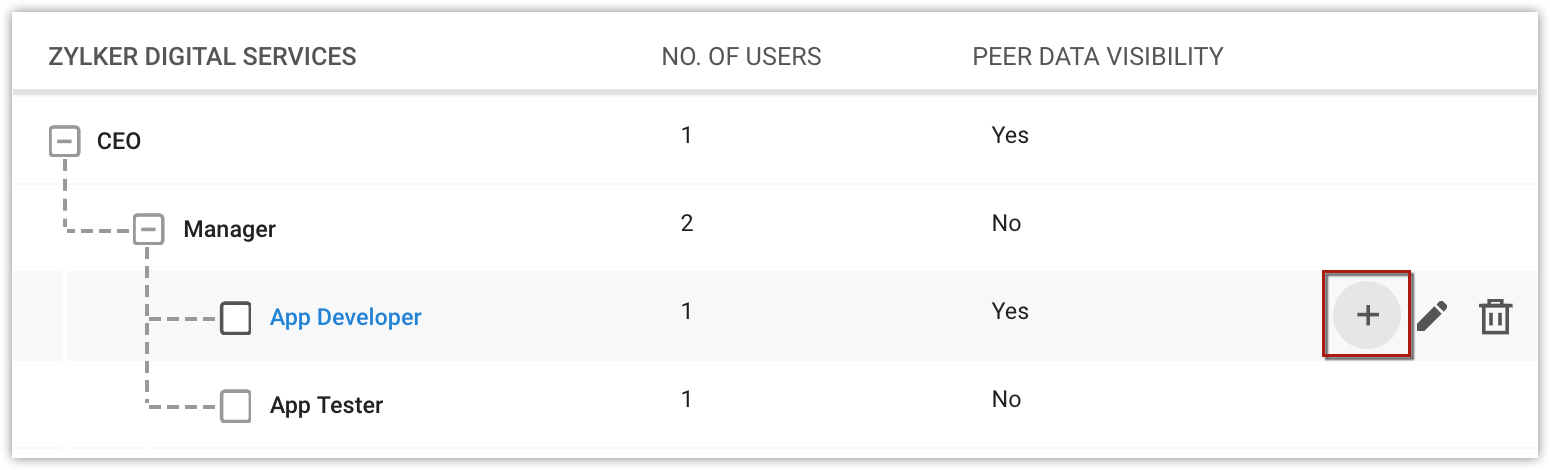Click the pencil edit icon for App Developer
1550x470 pixels.
[1432, 317]
